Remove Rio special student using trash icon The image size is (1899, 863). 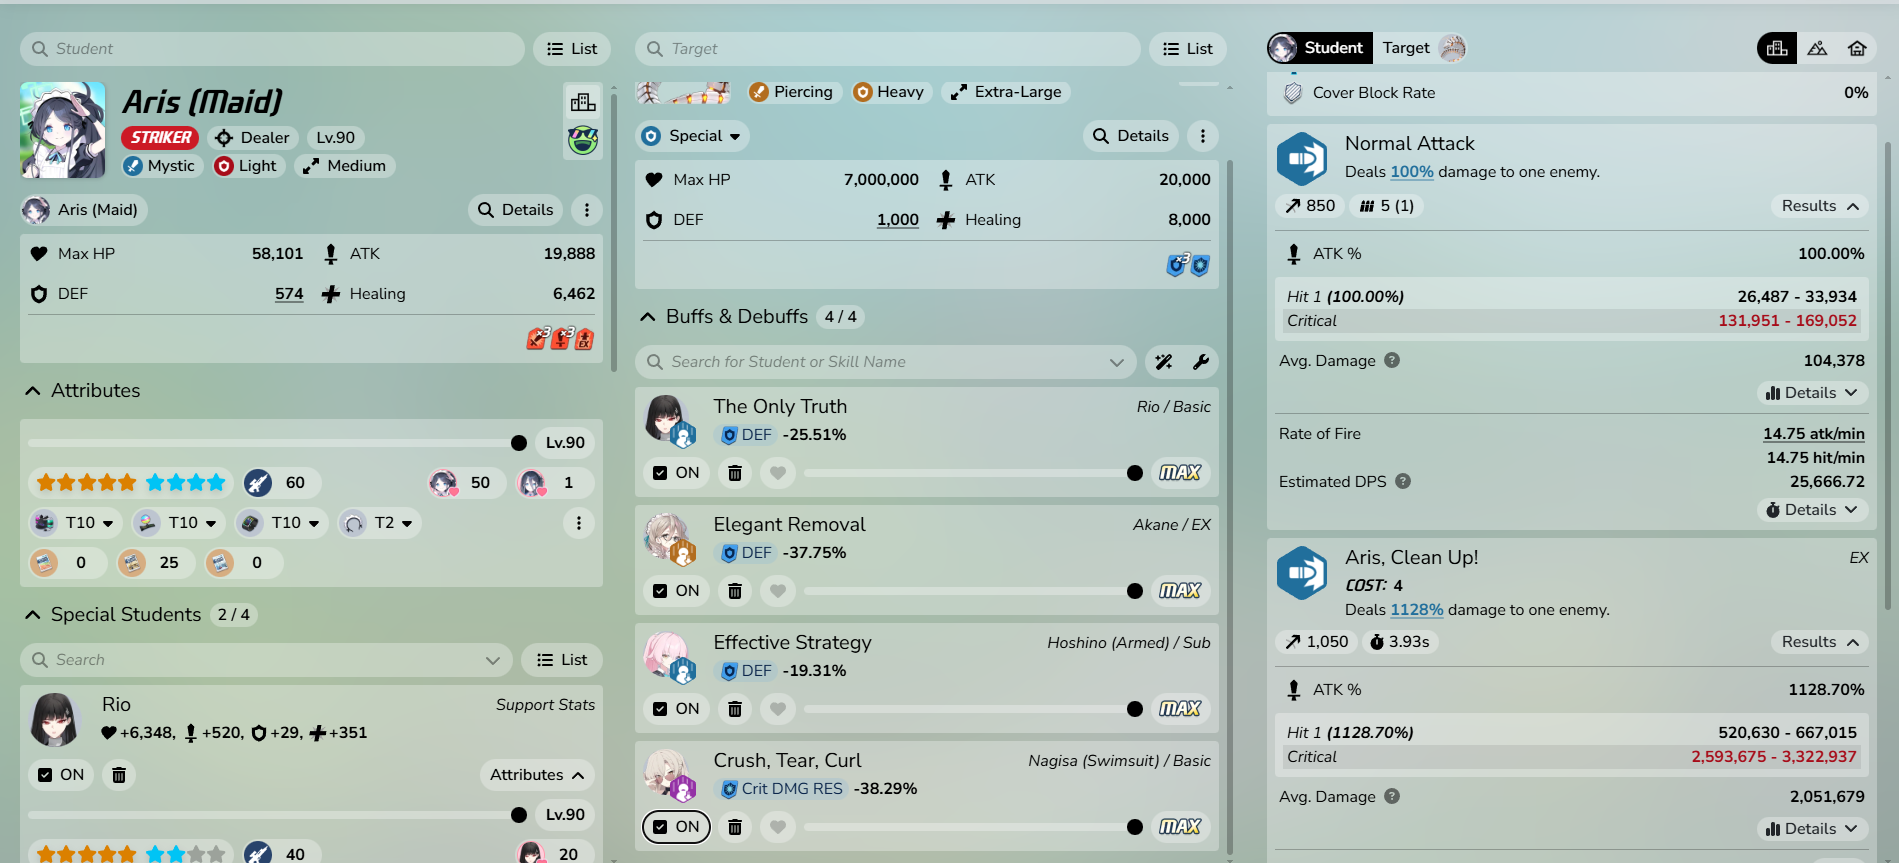(x=119, y=775)
